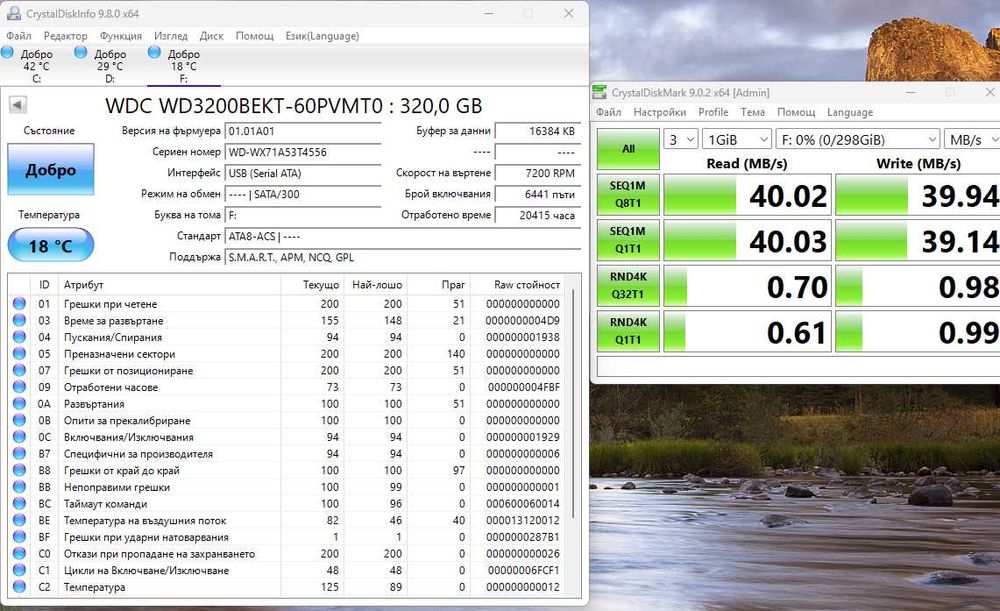The width and height of the screenshot is (1000, 611).
Task: Minimize the CrystalDiskMark window
Action: tap(911, 92)
